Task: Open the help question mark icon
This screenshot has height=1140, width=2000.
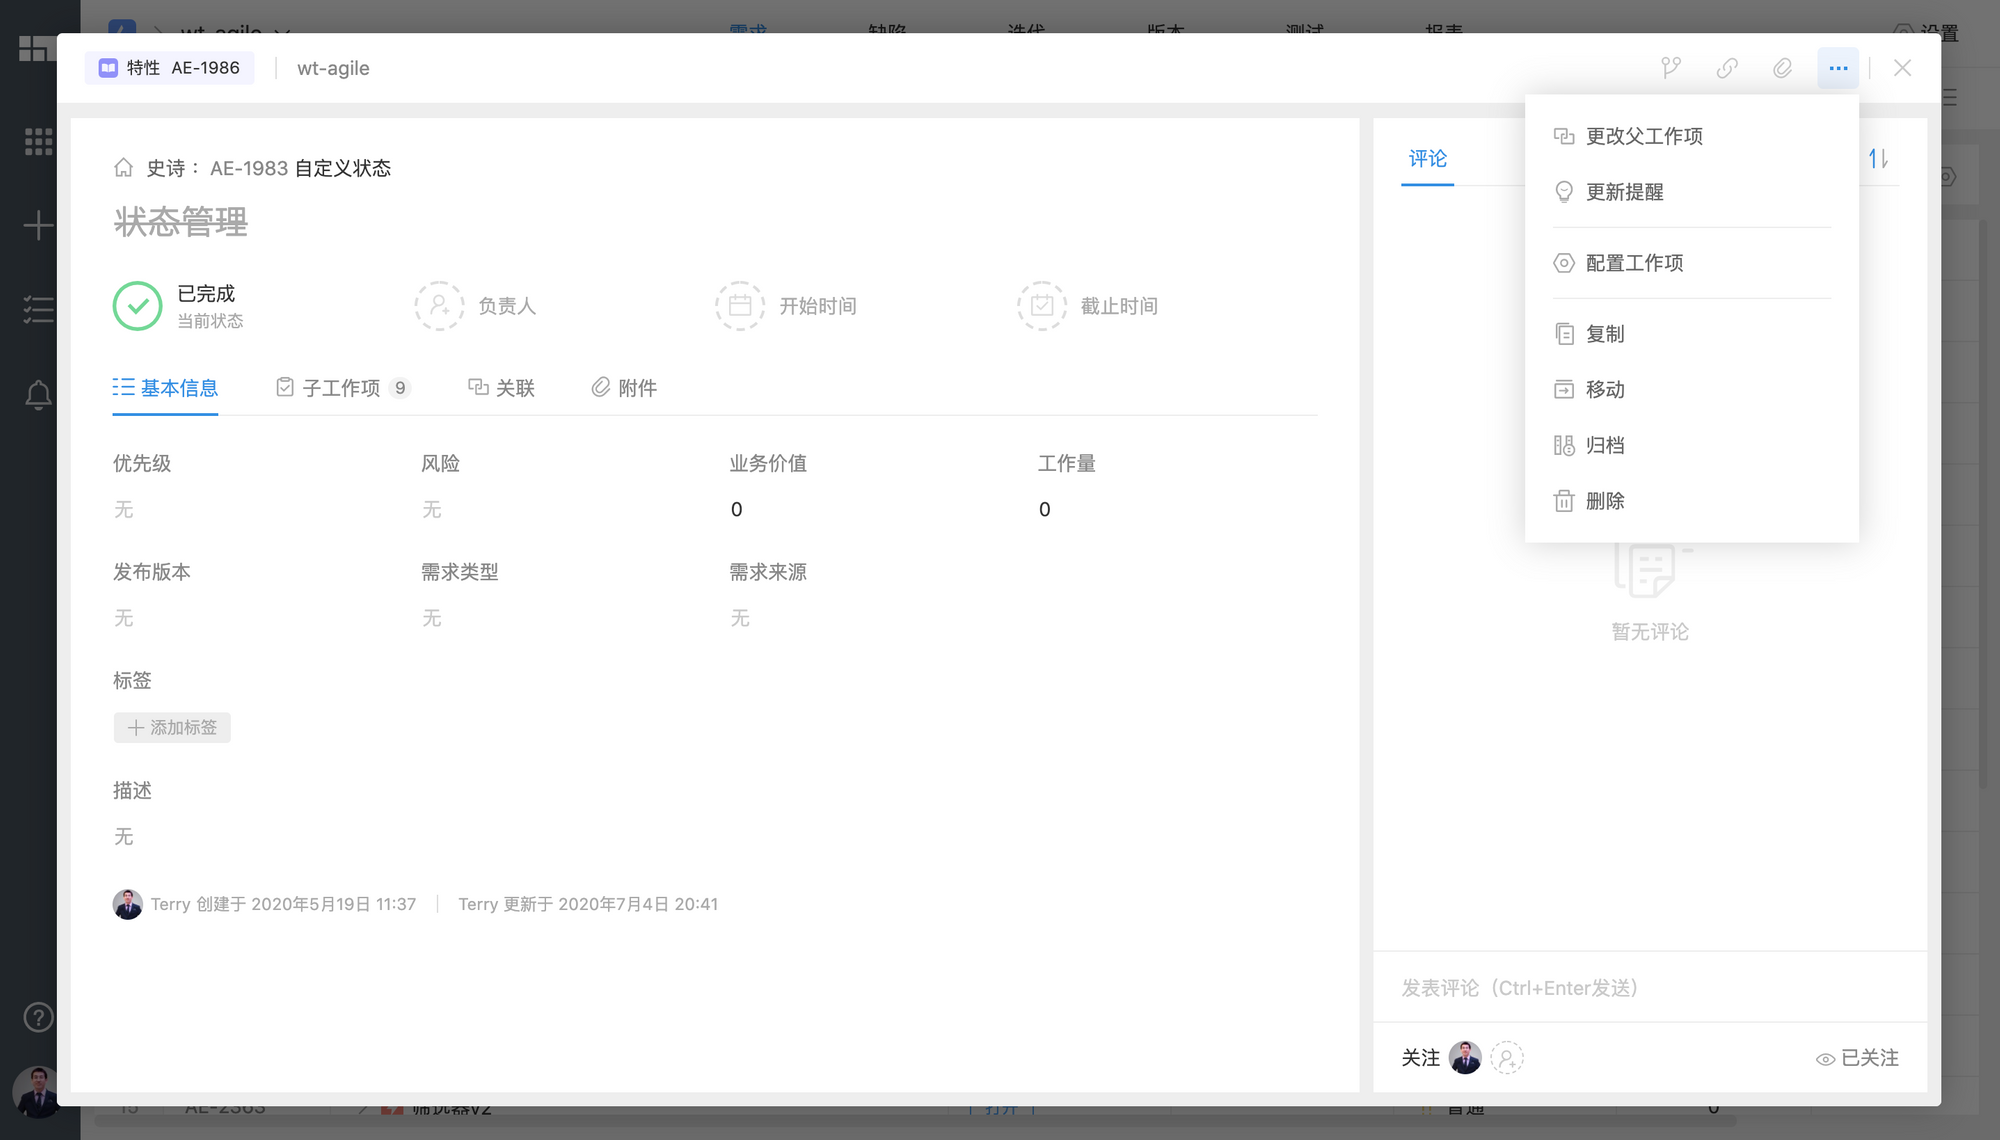Action: tap(38, 1018)
